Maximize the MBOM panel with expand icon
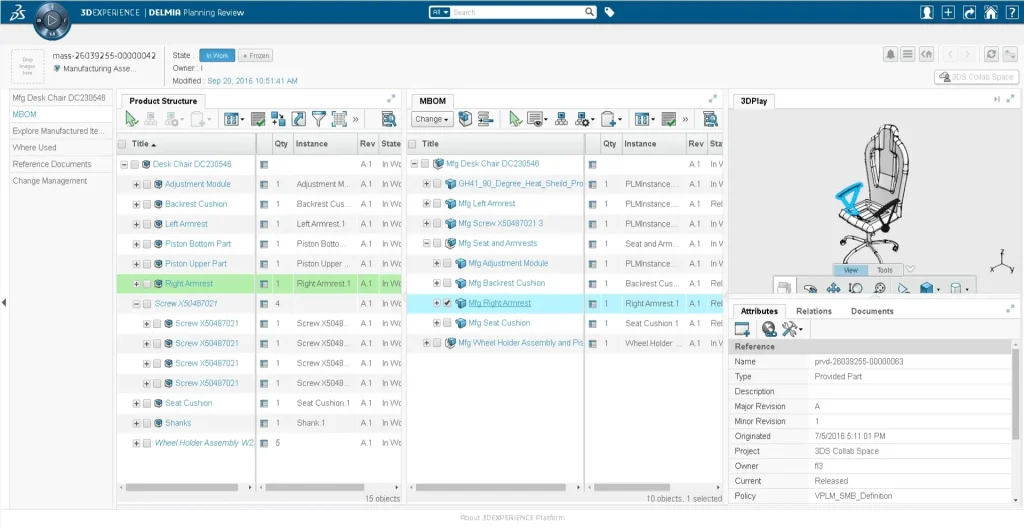The width and height of the screenshot is (1024, 528). (712, 99)
